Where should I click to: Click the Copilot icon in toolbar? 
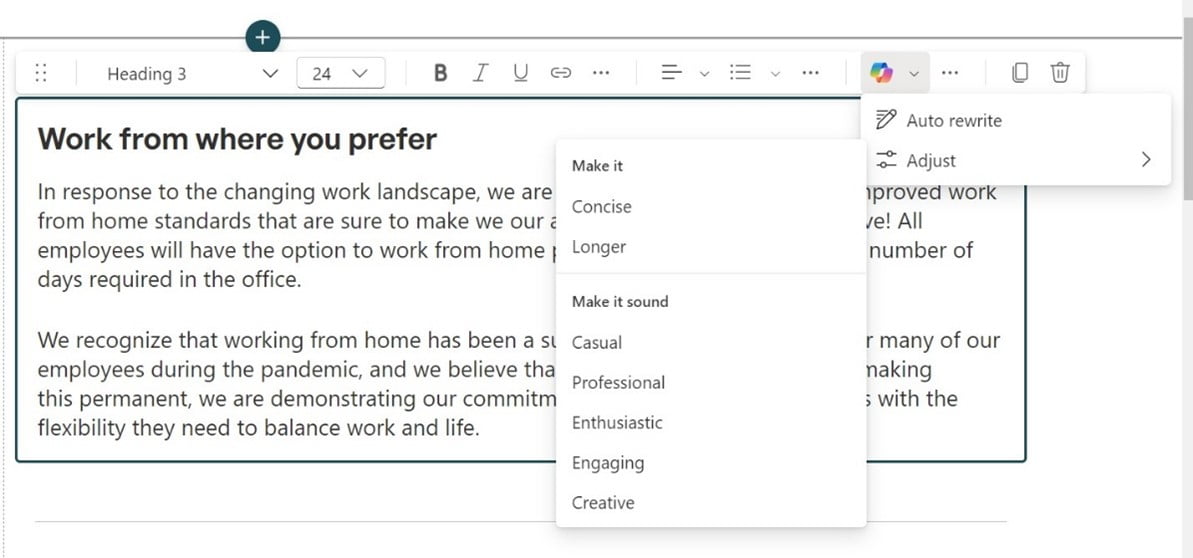click(881, 73)
